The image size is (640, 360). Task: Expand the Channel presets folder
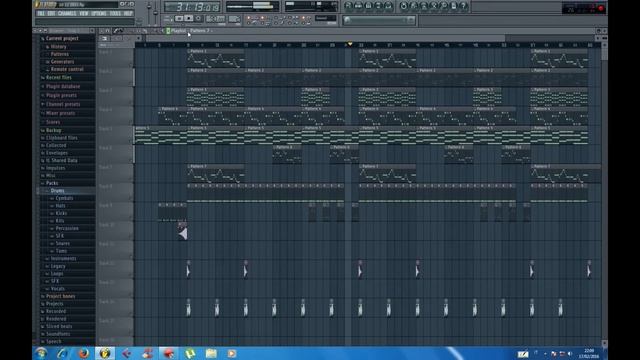click(63, 104)
